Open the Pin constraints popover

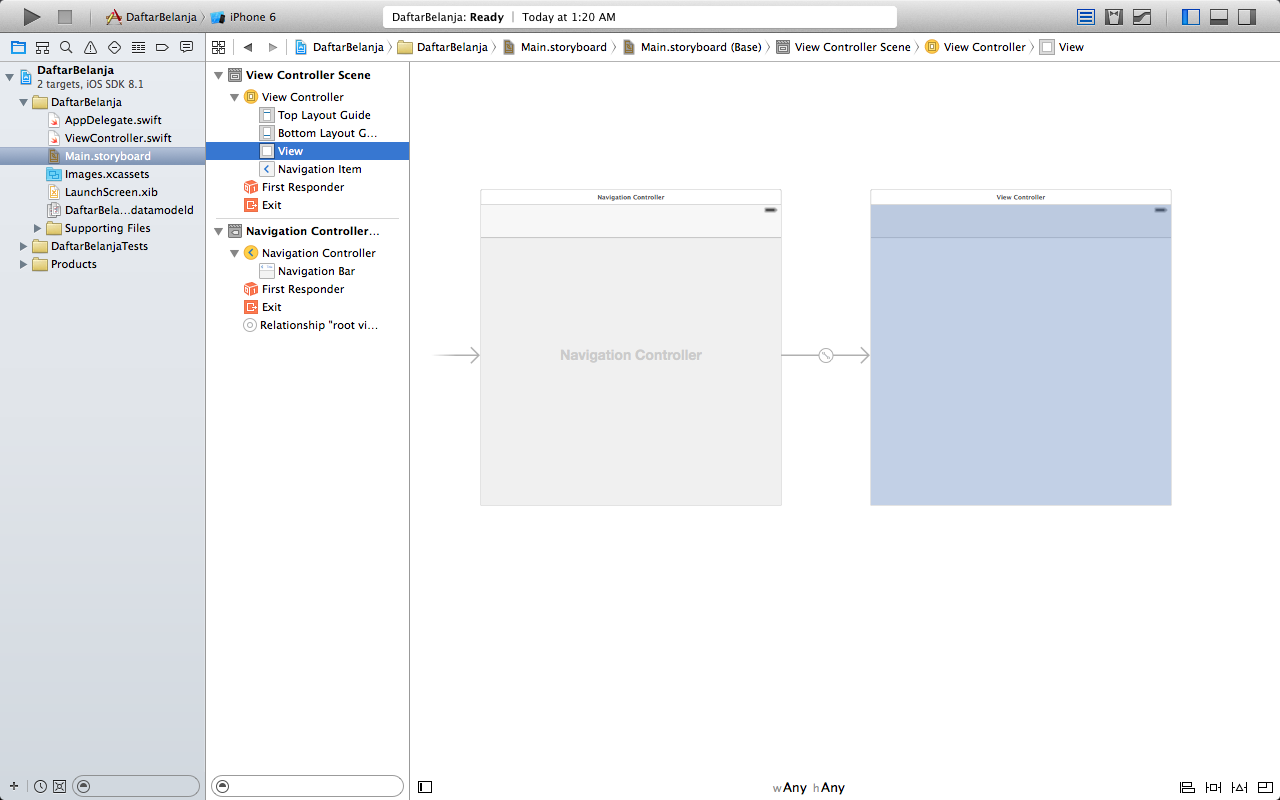1213,788
